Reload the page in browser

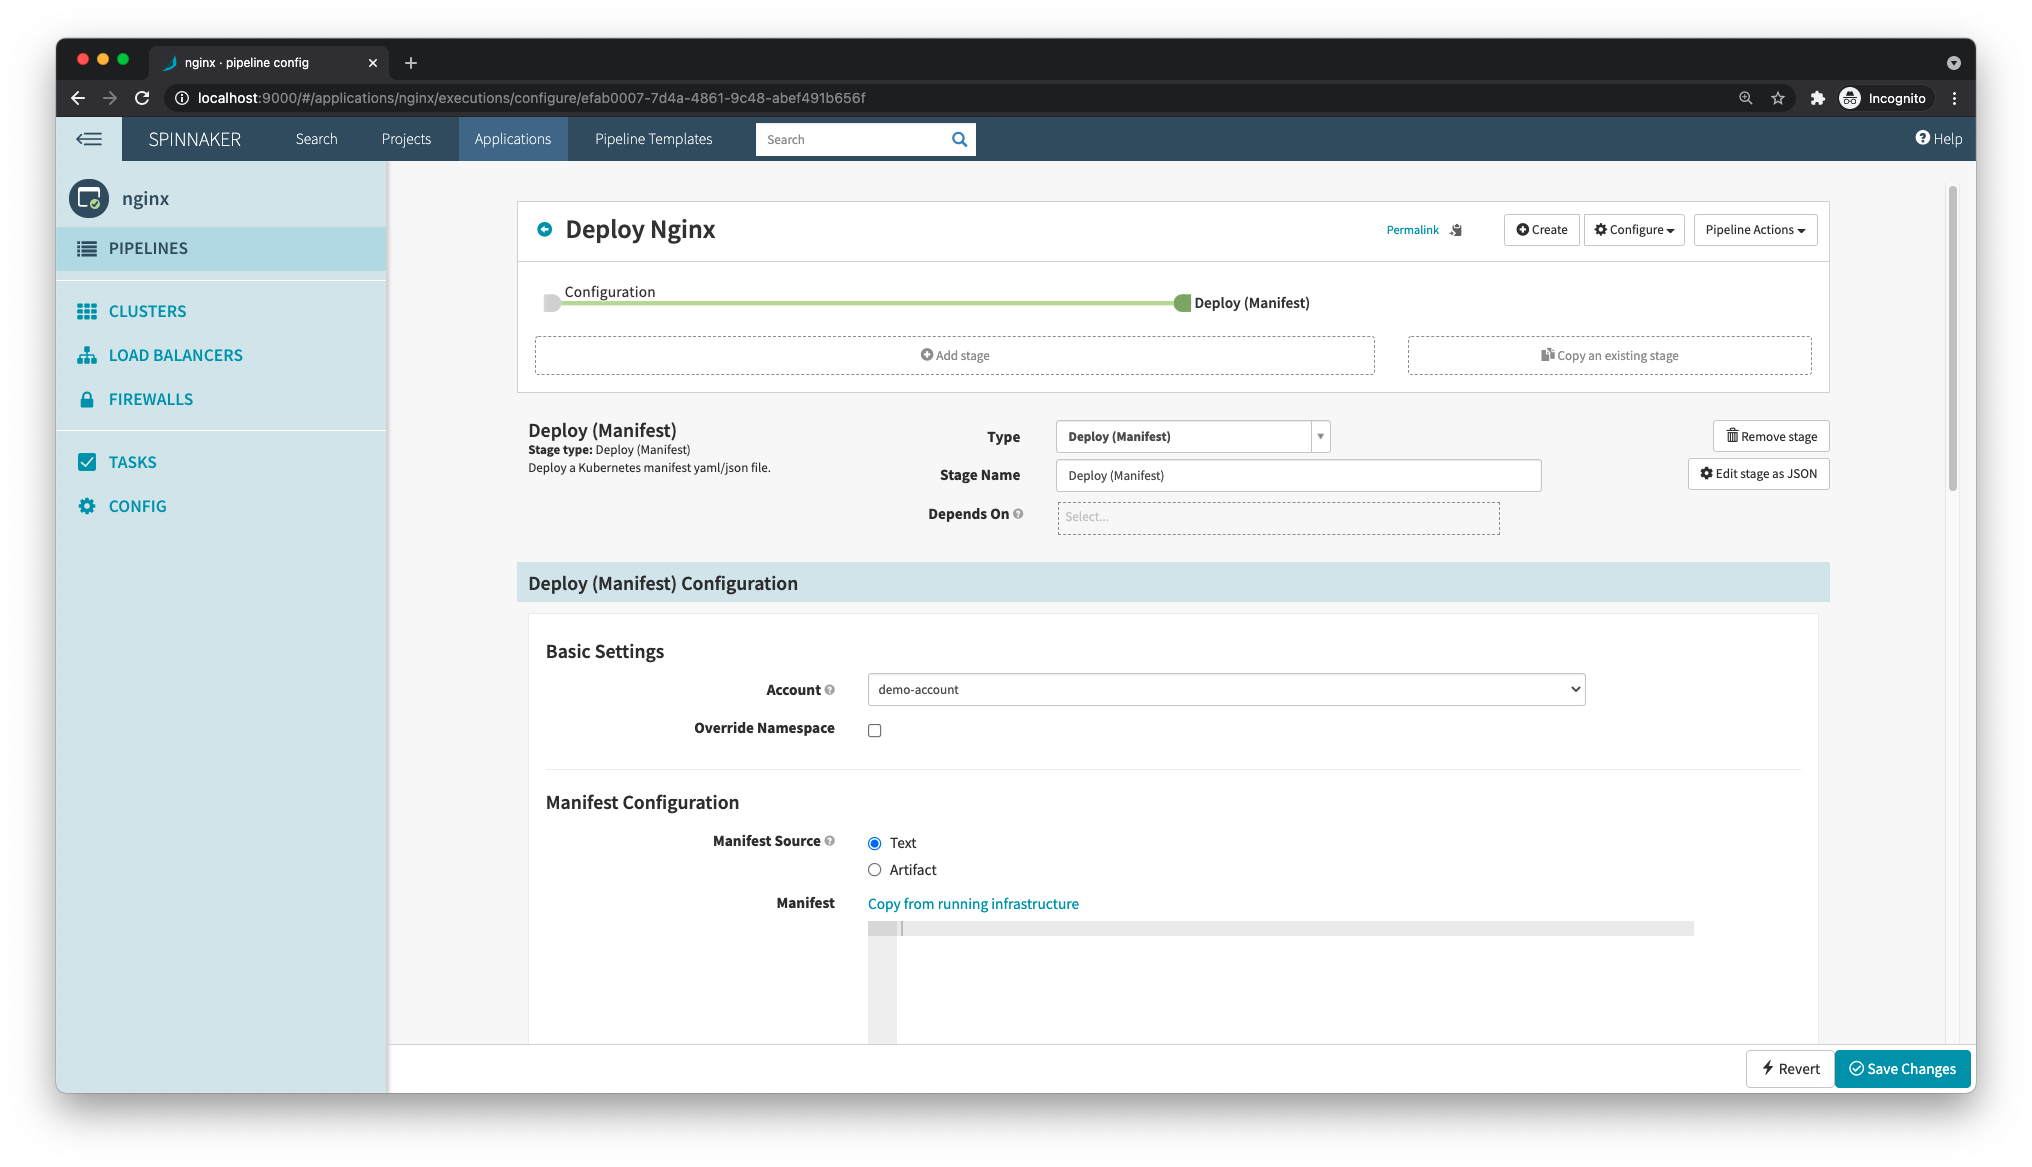[x=142, y=98]
